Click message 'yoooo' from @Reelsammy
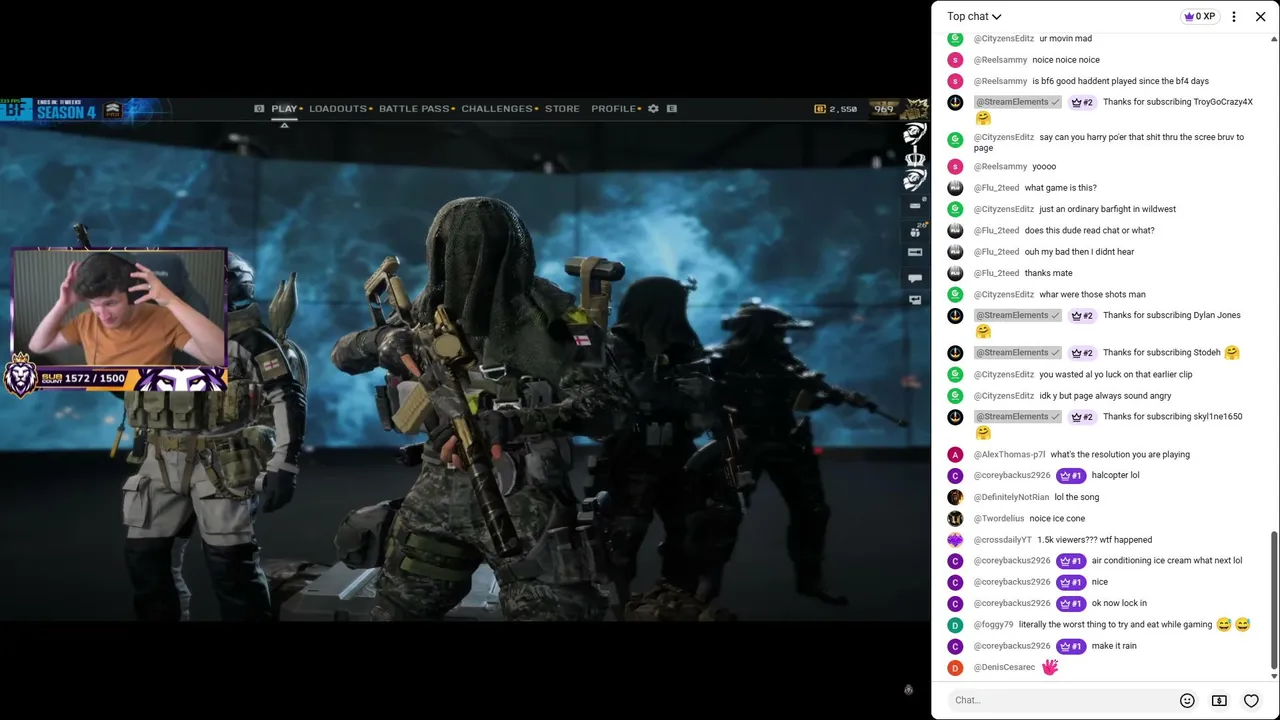The image size is (1280, 720). [x=1044, y=167]
